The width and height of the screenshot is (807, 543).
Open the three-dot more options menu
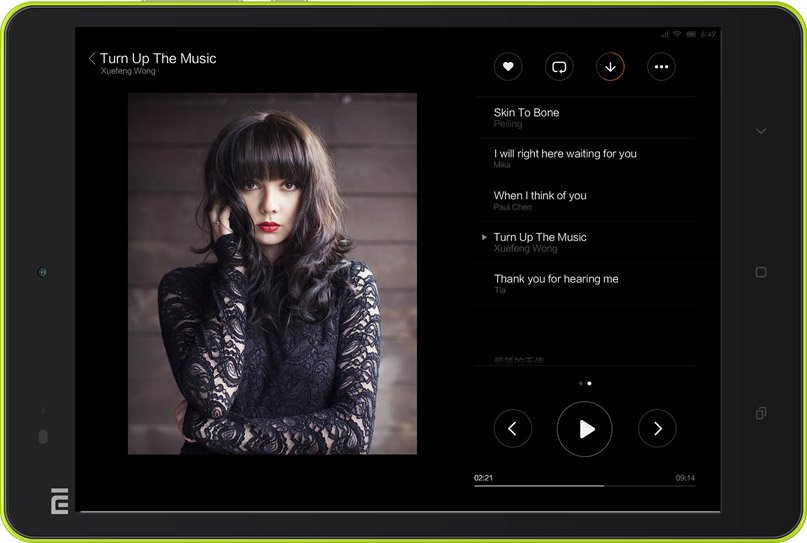click(661, 67)
